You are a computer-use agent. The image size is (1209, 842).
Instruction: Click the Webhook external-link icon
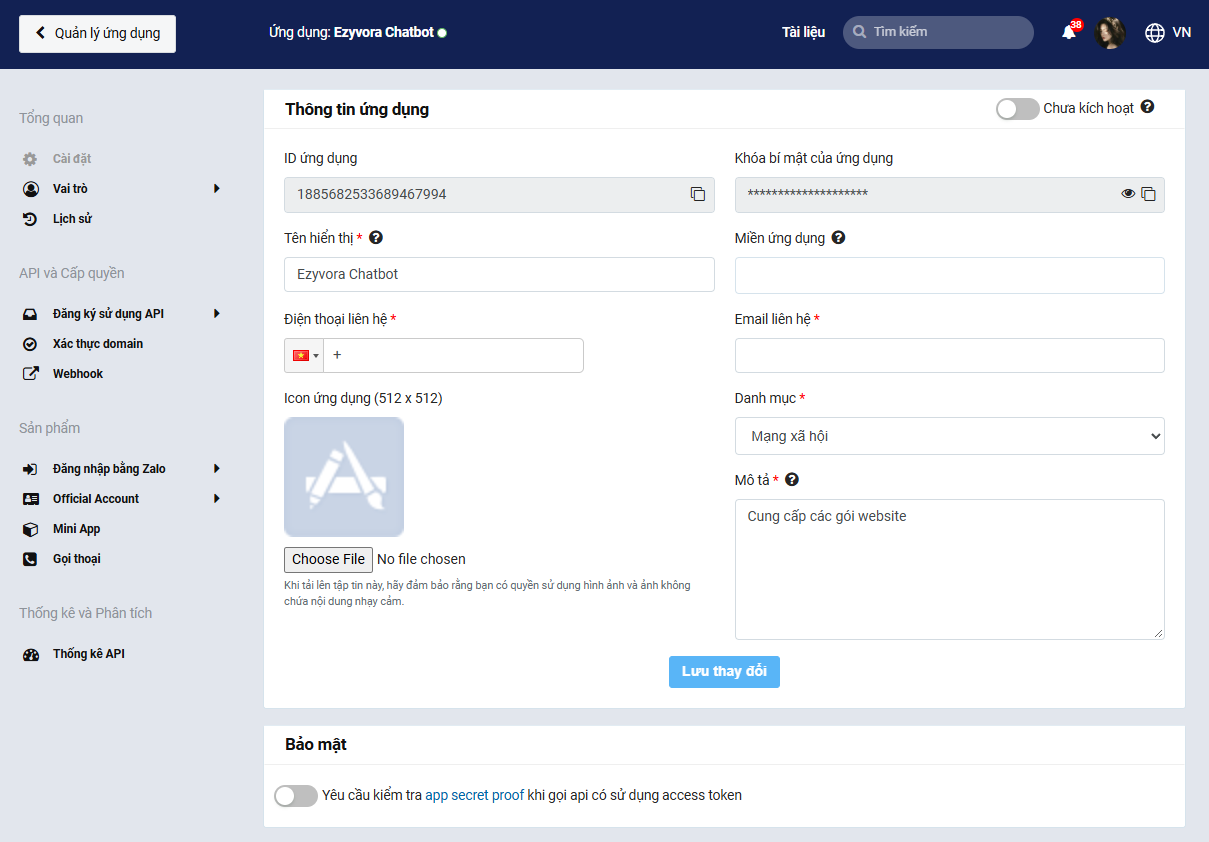(x=31, y=374)
